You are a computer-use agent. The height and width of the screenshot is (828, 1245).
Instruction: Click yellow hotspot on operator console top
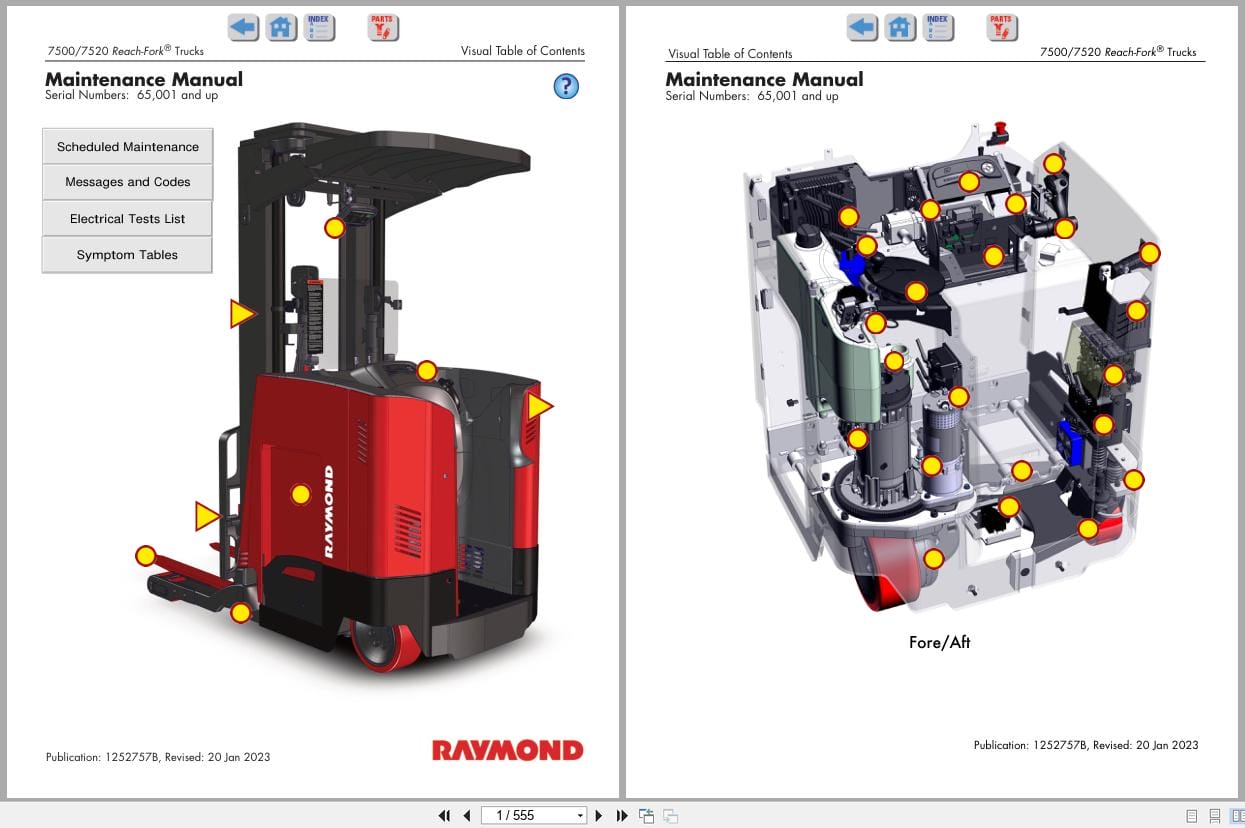click(x=427, y=371)
